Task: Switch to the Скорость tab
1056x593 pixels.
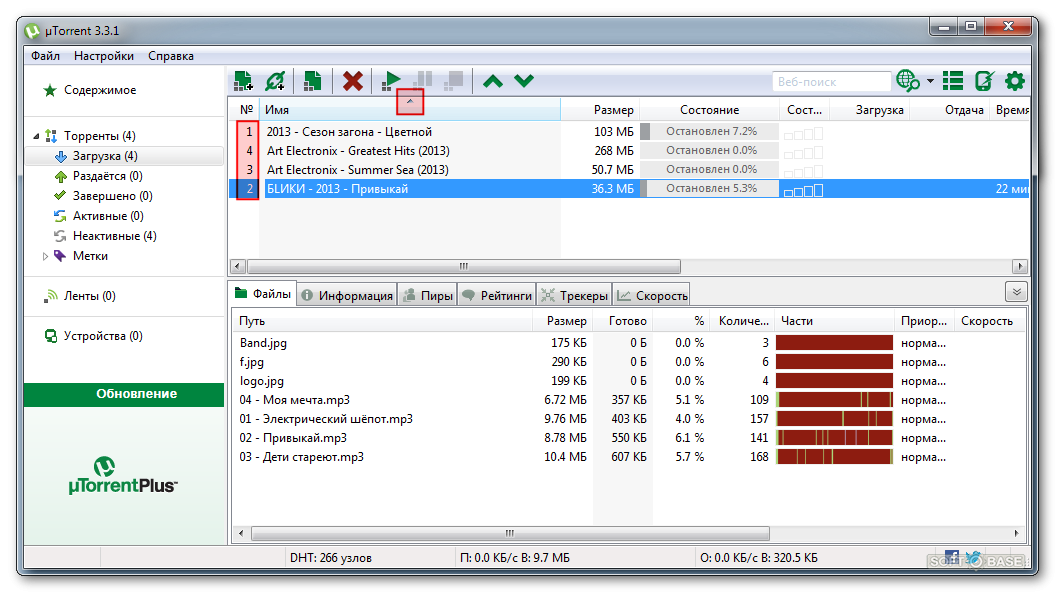Action: (x=653, y=295)
